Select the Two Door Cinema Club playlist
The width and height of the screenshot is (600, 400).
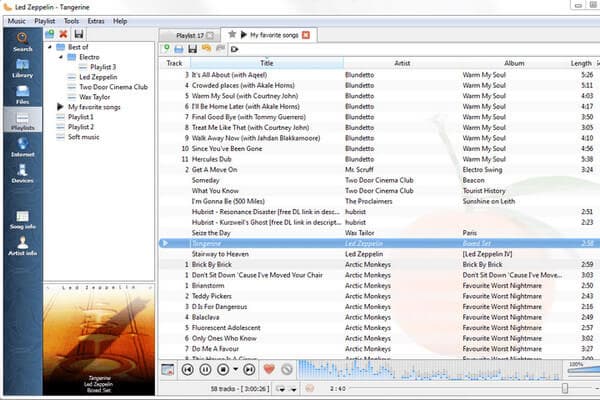coord(113,87)
